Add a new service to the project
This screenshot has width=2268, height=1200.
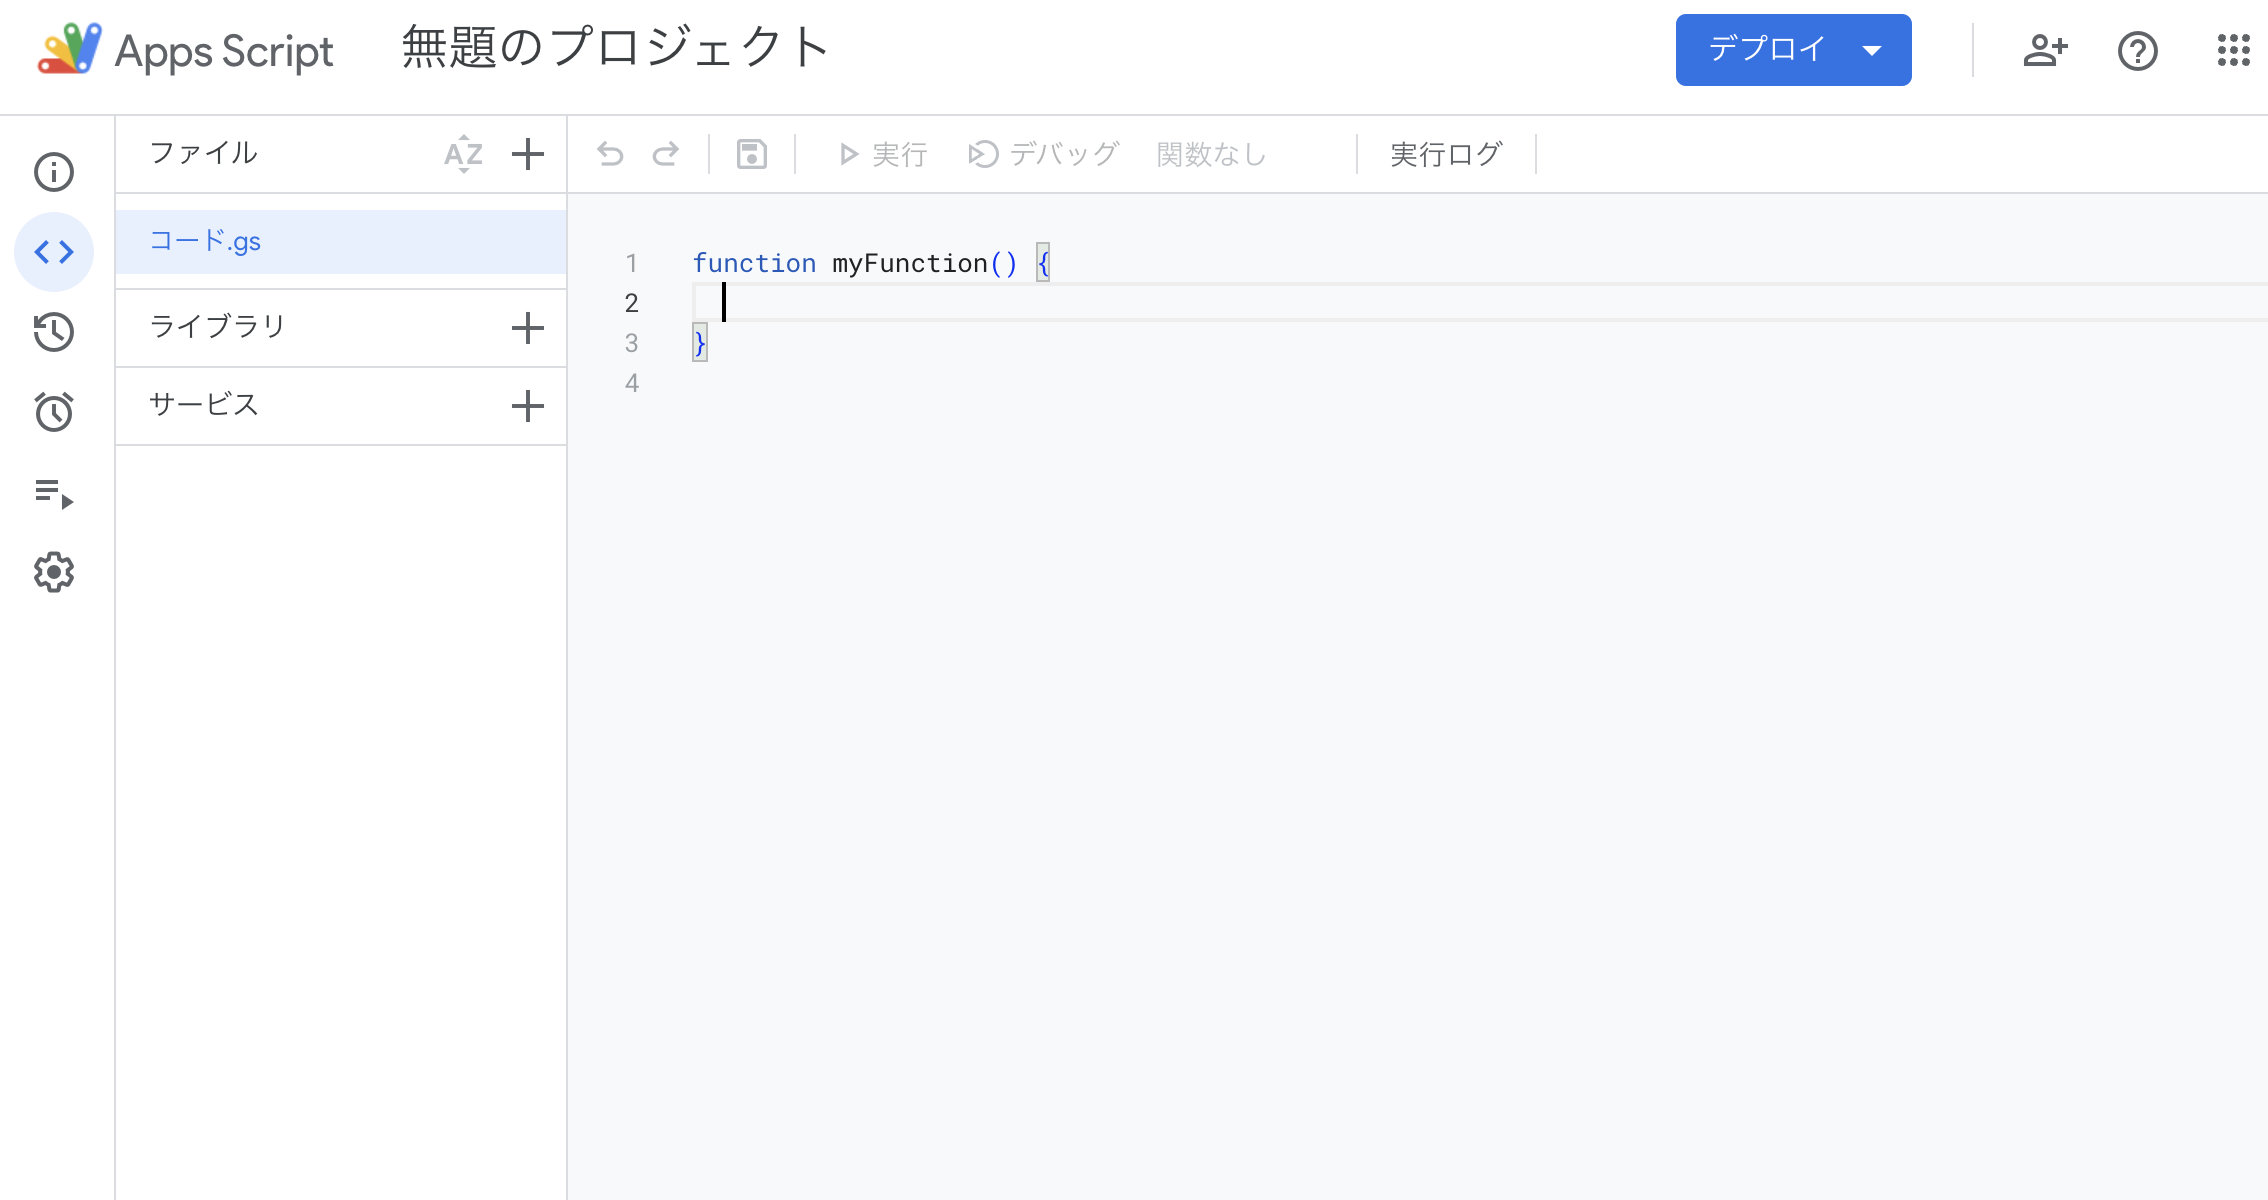528,406
